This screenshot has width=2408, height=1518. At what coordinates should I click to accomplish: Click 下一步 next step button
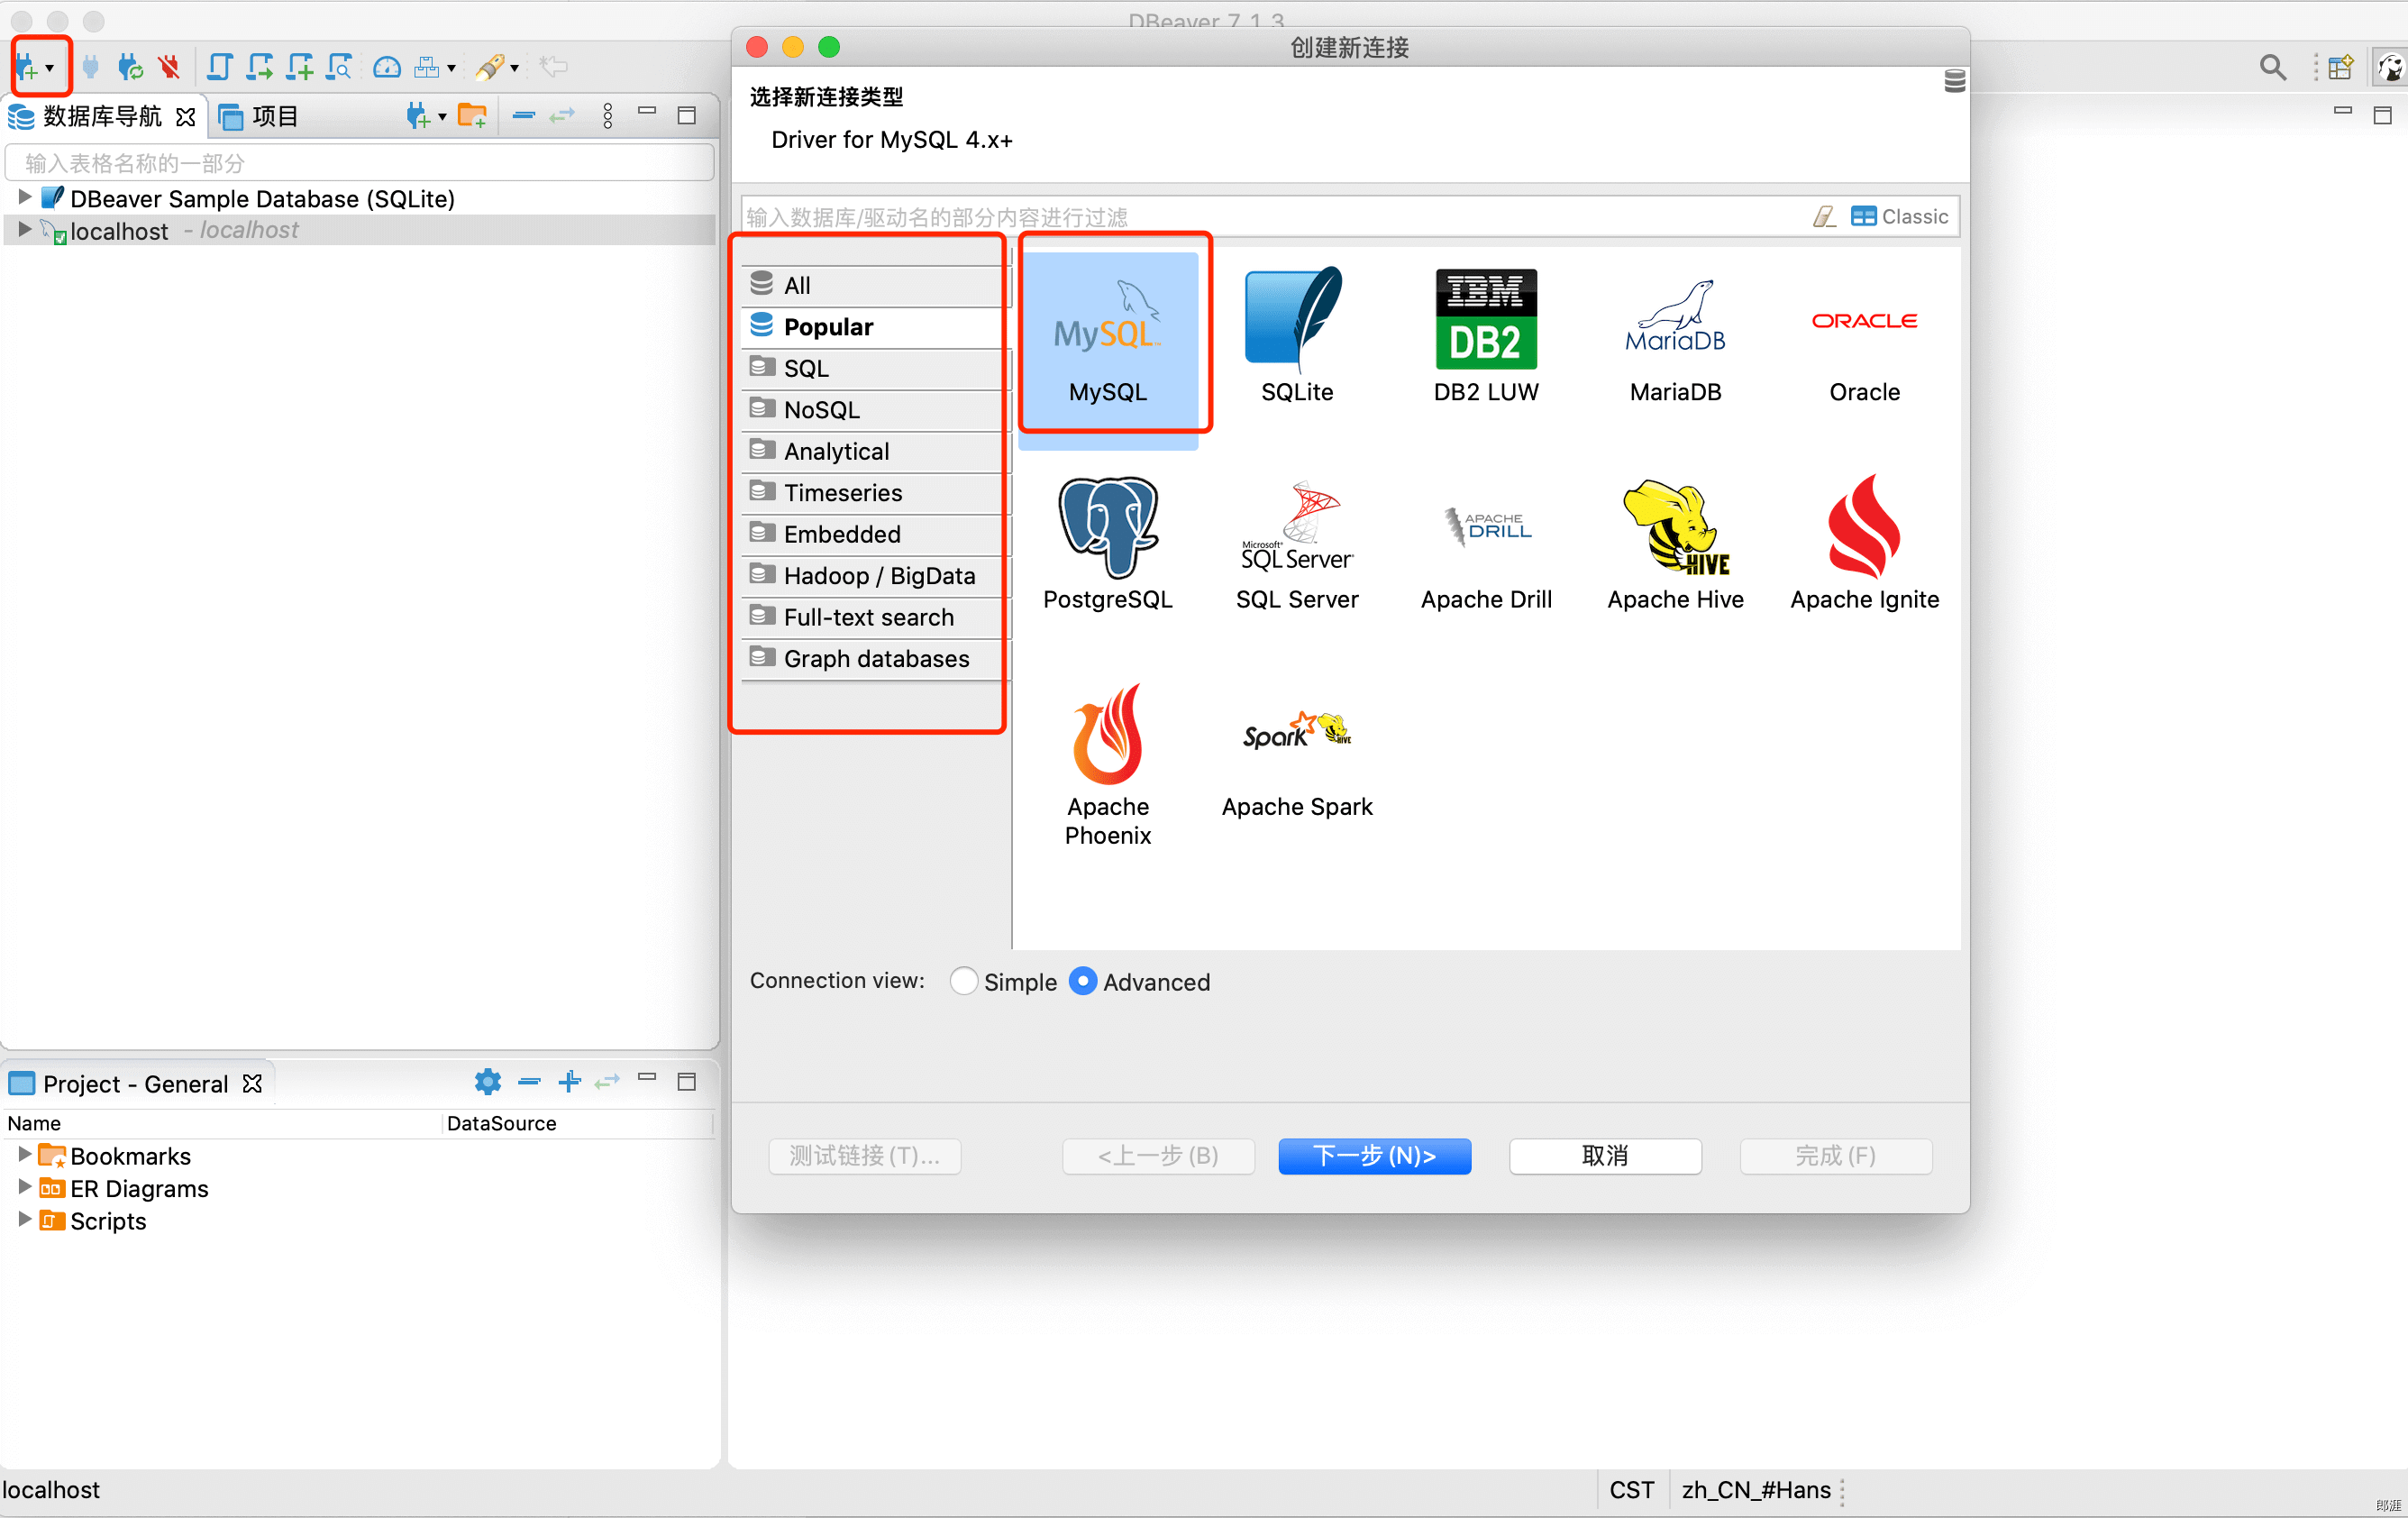tap(1373, 1154)
